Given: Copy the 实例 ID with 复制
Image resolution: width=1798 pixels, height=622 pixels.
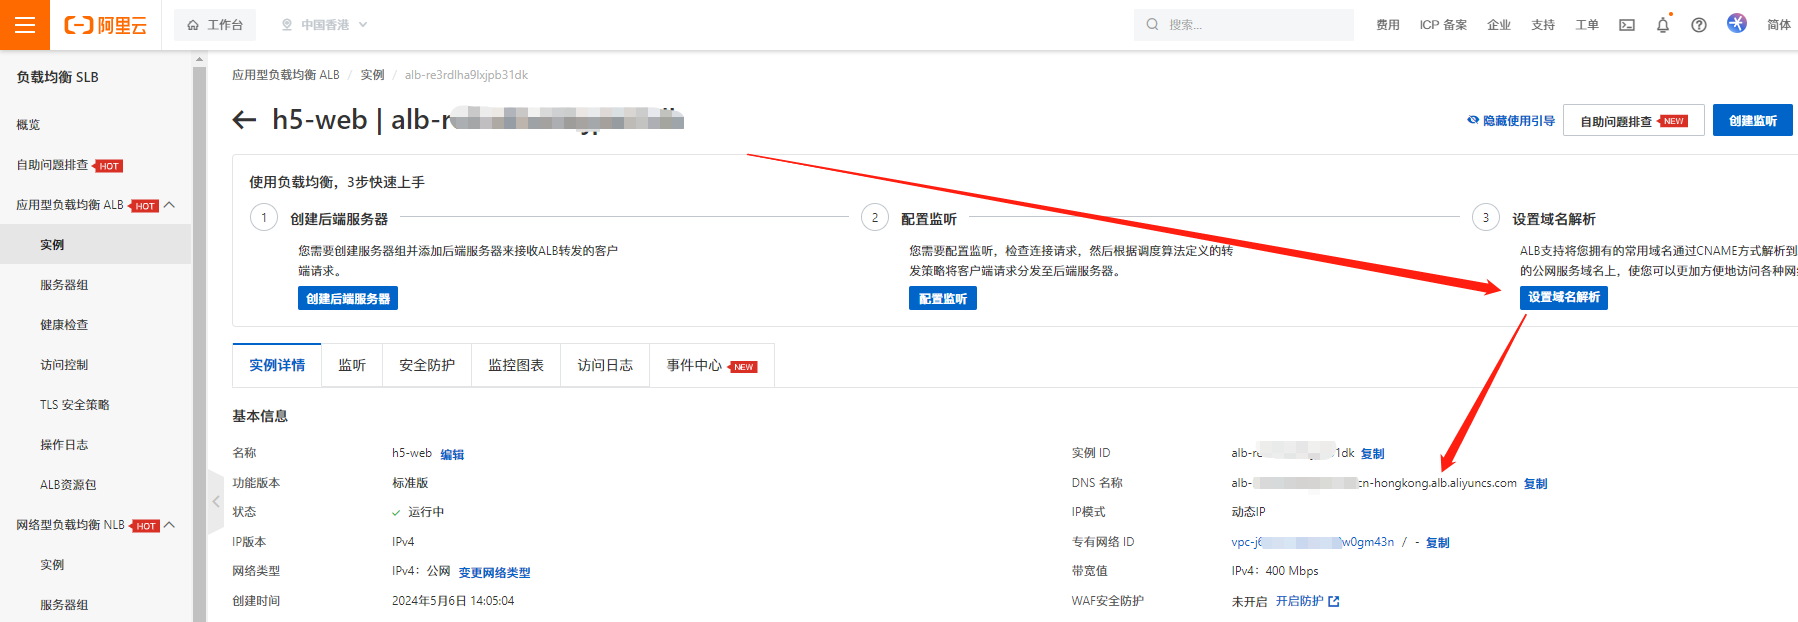Looking at the screenshot, I should coord(1373,454).
